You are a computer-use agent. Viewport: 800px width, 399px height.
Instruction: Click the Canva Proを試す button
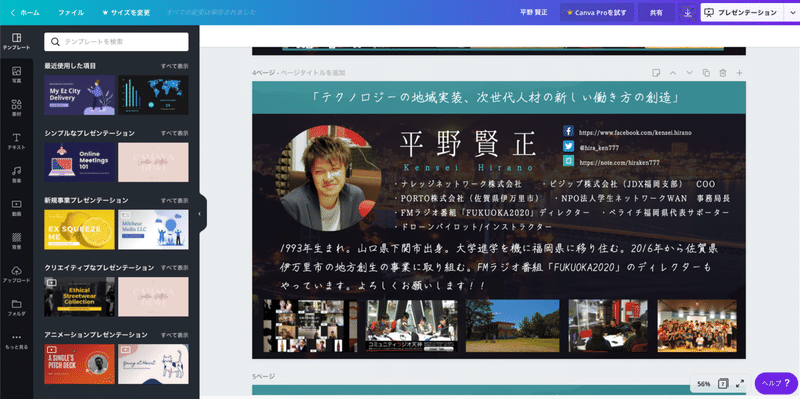pyautogui.click(x=596, y=13)
